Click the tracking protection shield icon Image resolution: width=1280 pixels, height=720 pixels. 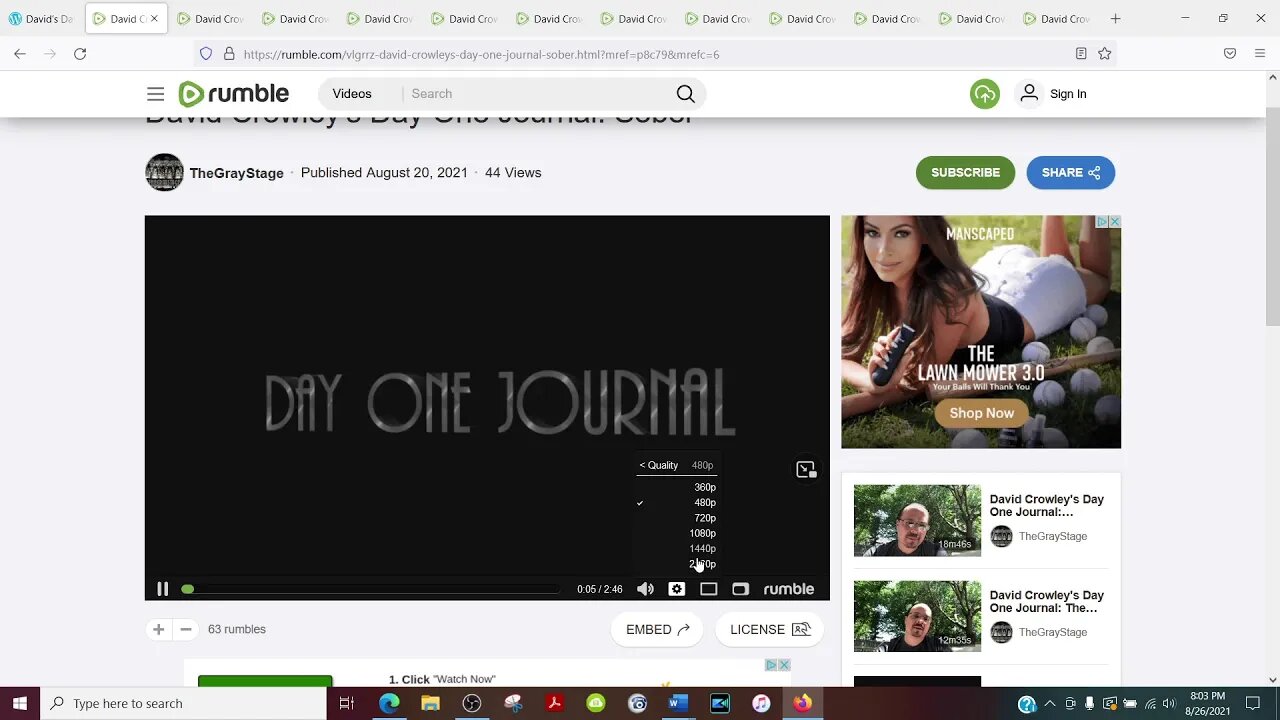[206, 54]
